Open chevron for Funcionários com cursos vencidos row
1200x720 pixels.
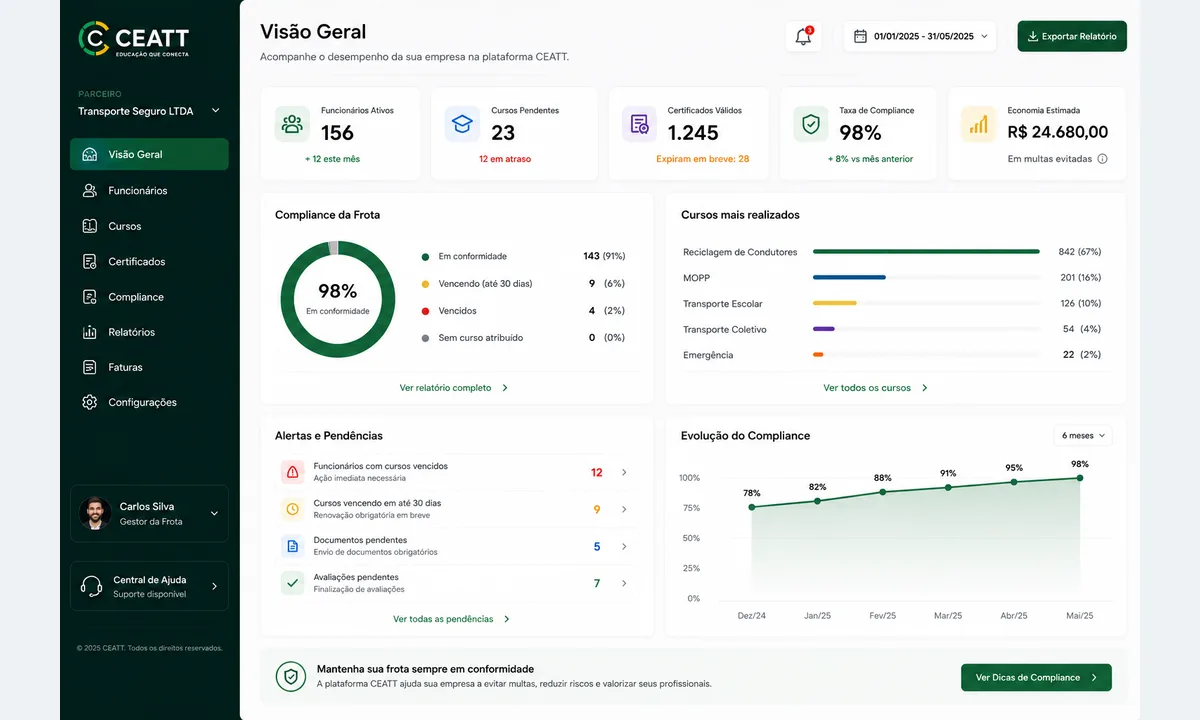(624, 472)
